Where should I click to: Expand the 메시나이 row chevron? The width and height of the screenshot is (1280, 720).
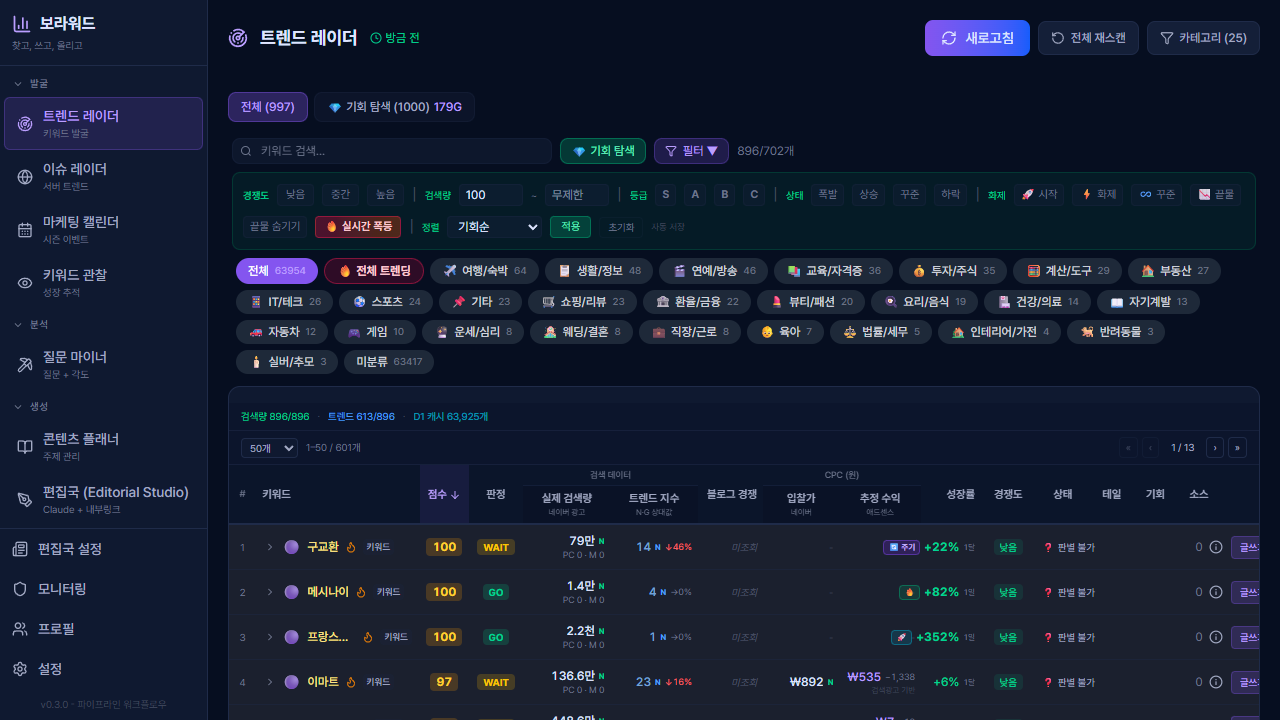(269, 592)
